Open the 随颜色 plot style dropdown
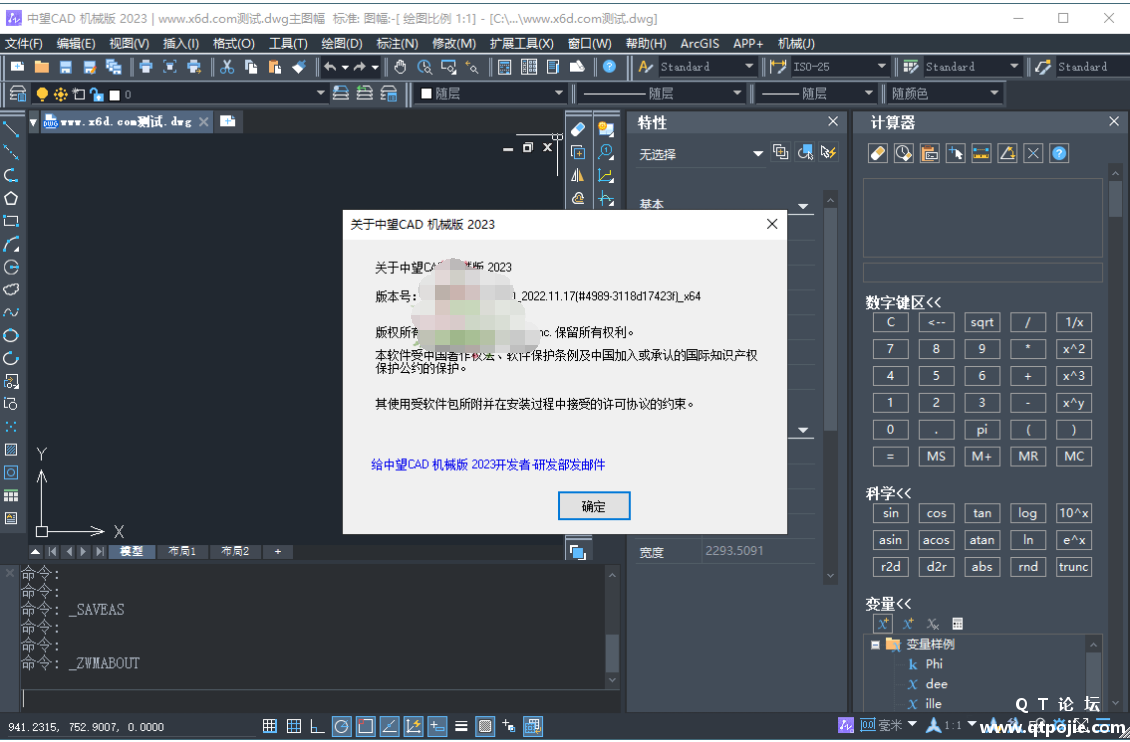 [995, 94]
